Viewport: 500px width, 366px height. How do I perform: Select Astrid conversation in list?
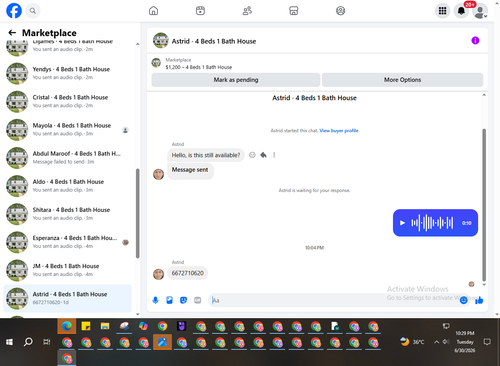coord(67,298)
